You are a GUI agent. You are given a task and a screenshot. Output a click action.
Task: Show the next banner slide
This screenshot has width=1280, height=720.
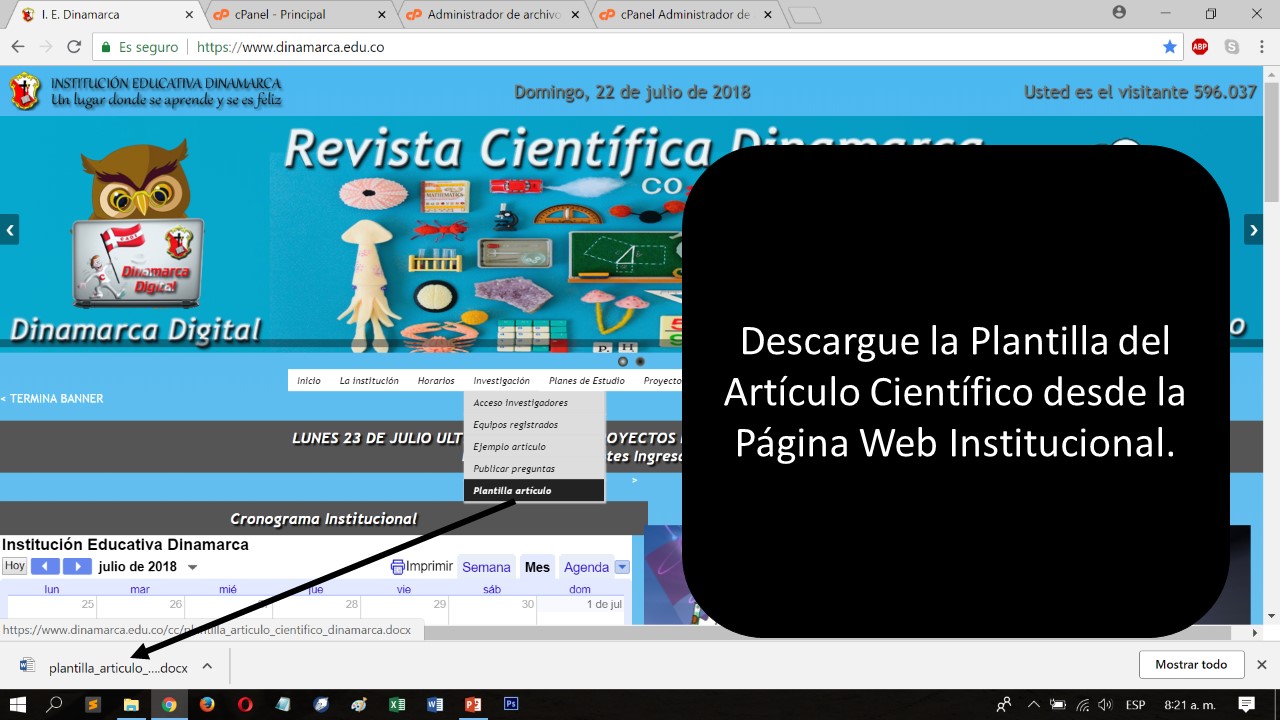pyautogui.click(x=1253, y=229)
